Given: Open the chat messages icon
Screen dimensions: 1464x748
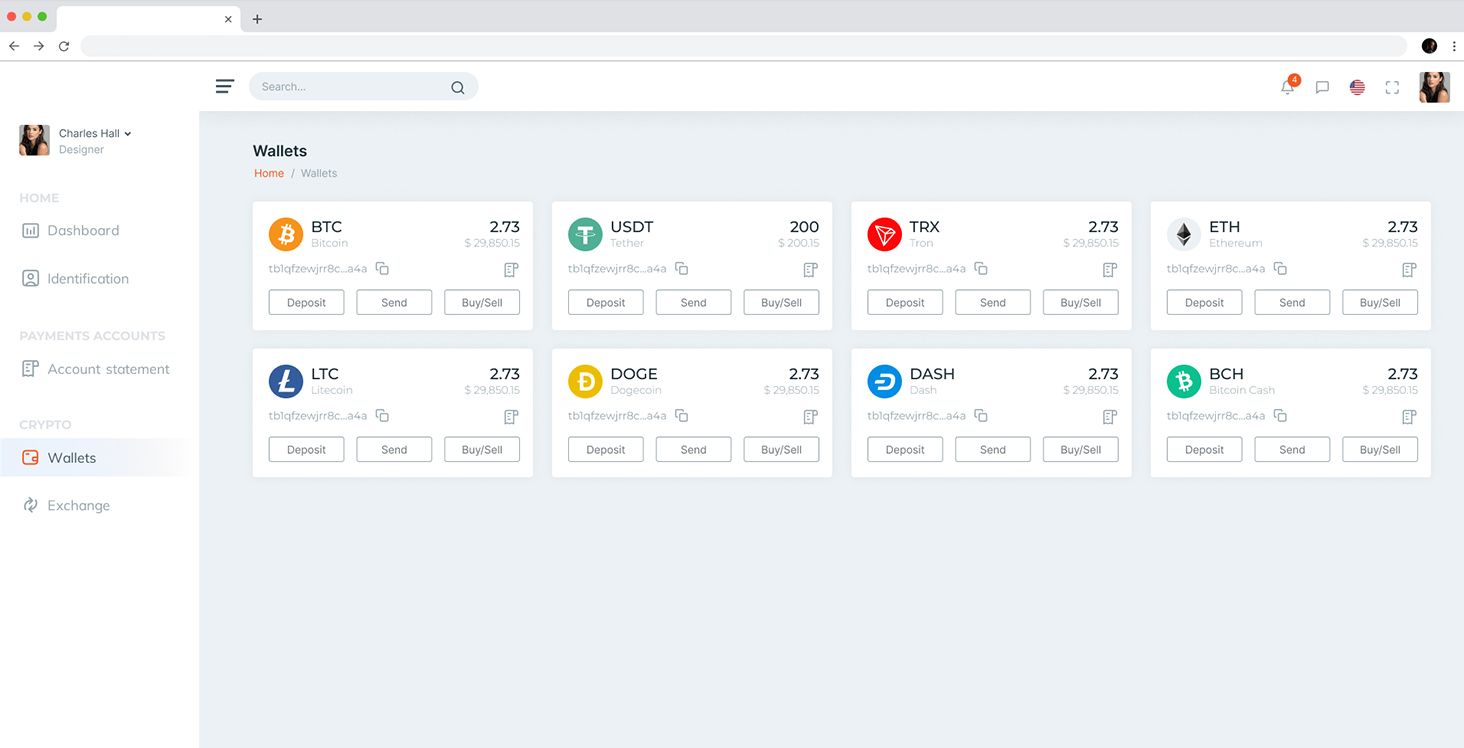Looking at the screenshot, I should click(x=1322, y=88).
